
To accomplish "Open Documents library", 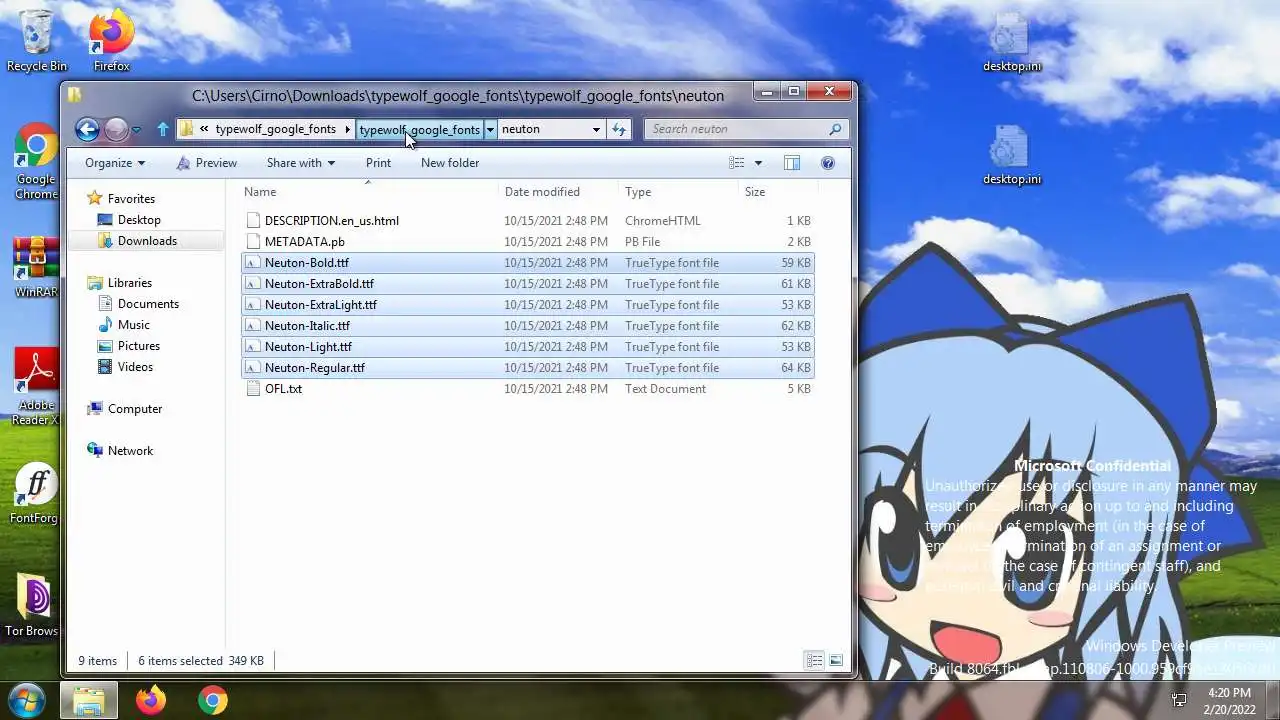I will (x=148, y=304).
